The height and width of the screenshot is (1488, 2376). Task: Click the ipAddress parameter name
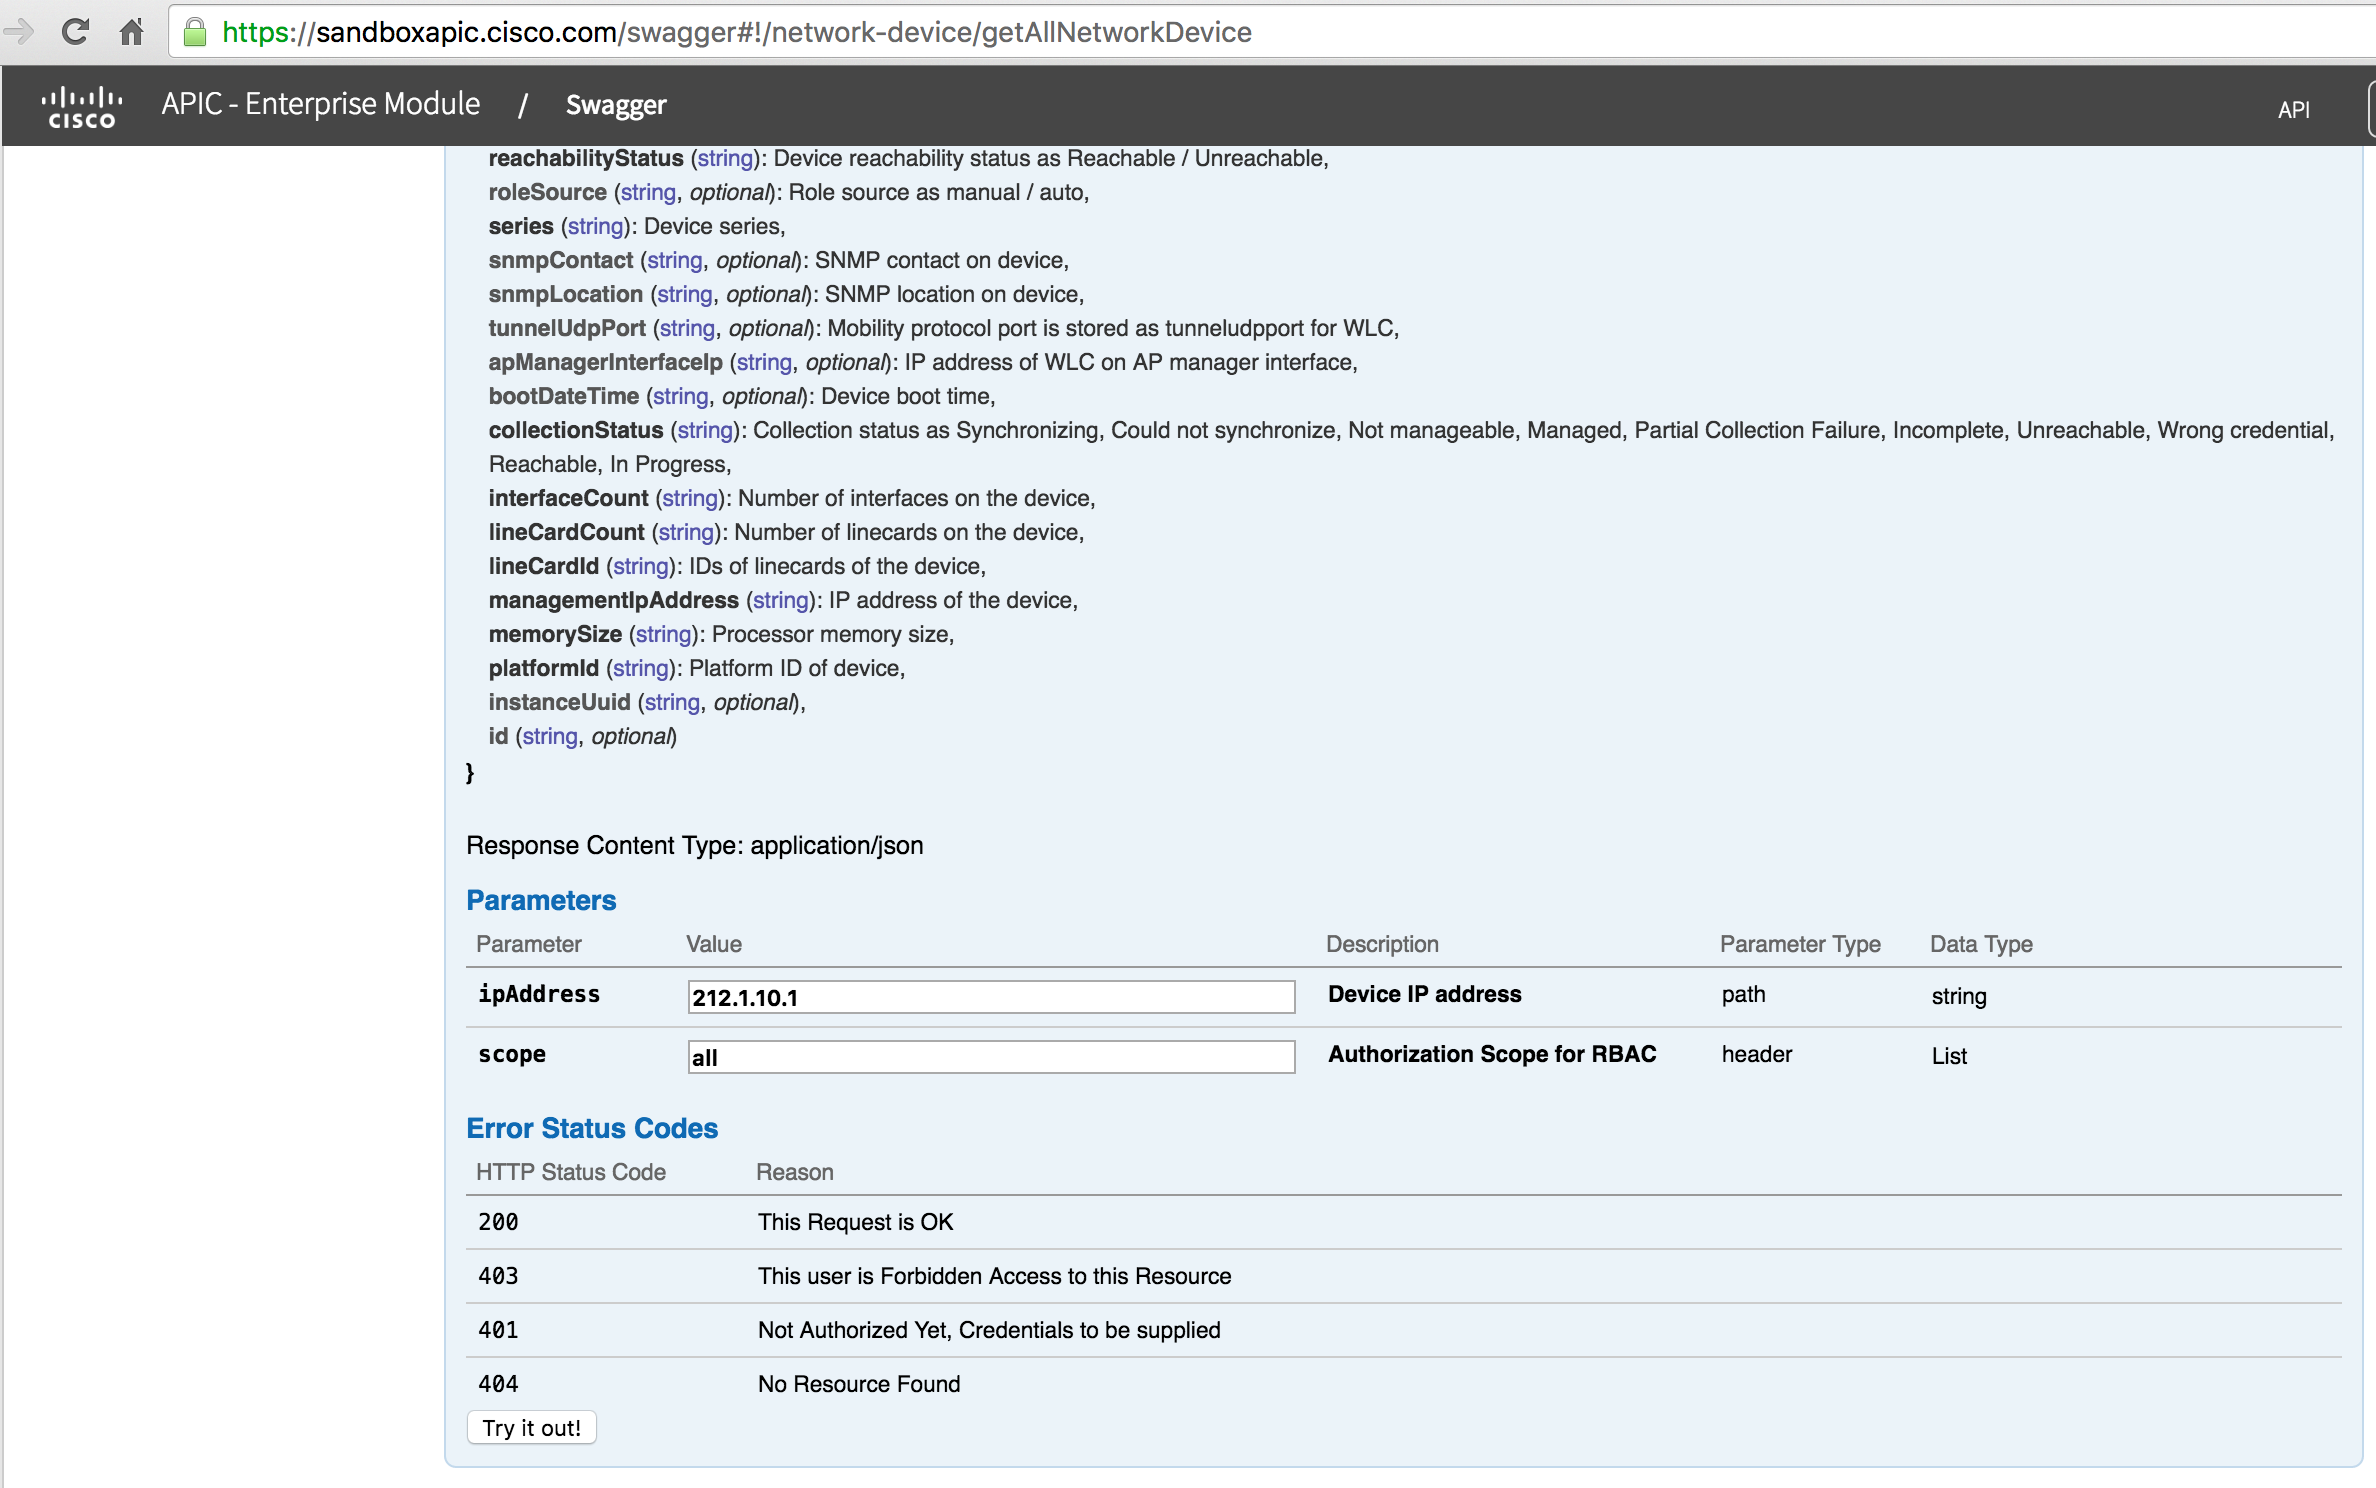(539, 994)
